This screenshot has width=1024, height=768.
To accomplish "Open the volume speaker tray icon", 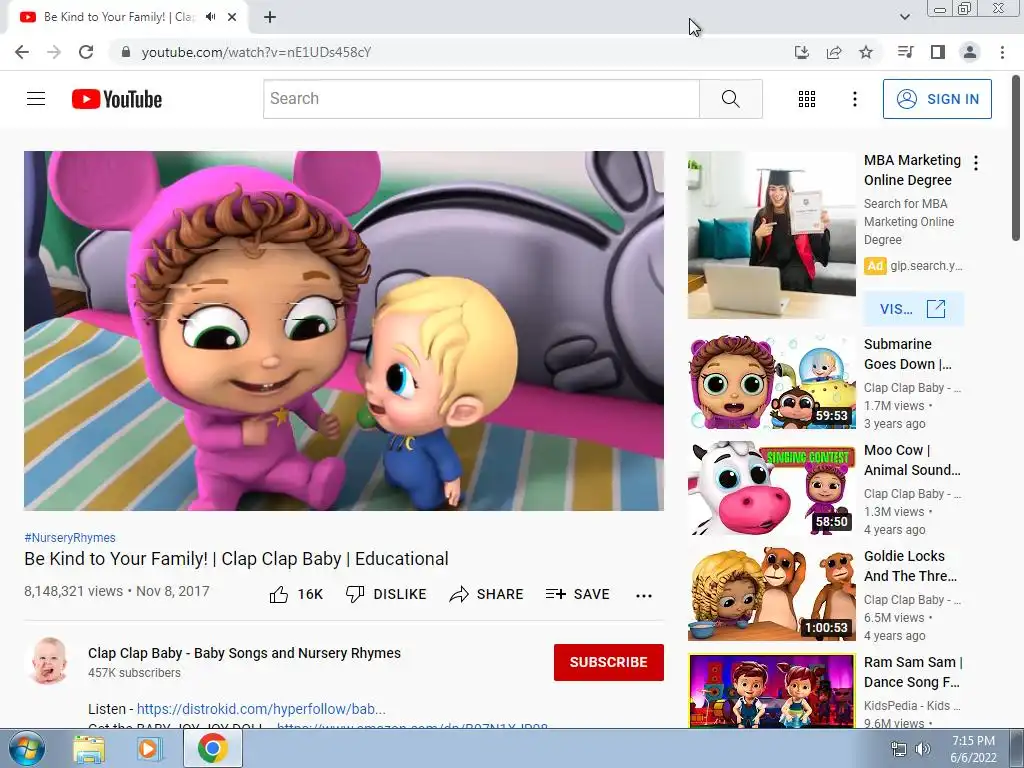I will click(x=923, y=749).
